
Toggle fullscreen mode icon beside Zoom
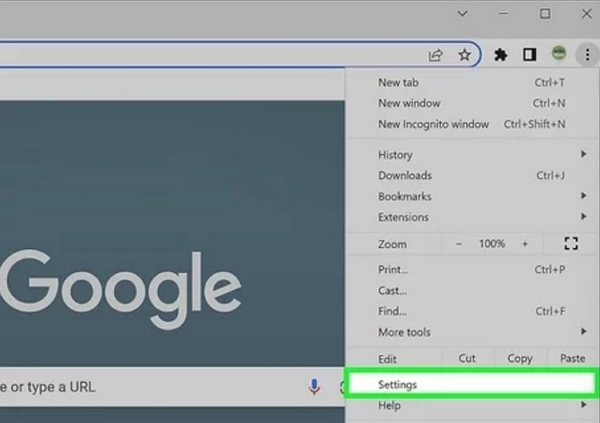pyautogui.click(x=572, y=243)
